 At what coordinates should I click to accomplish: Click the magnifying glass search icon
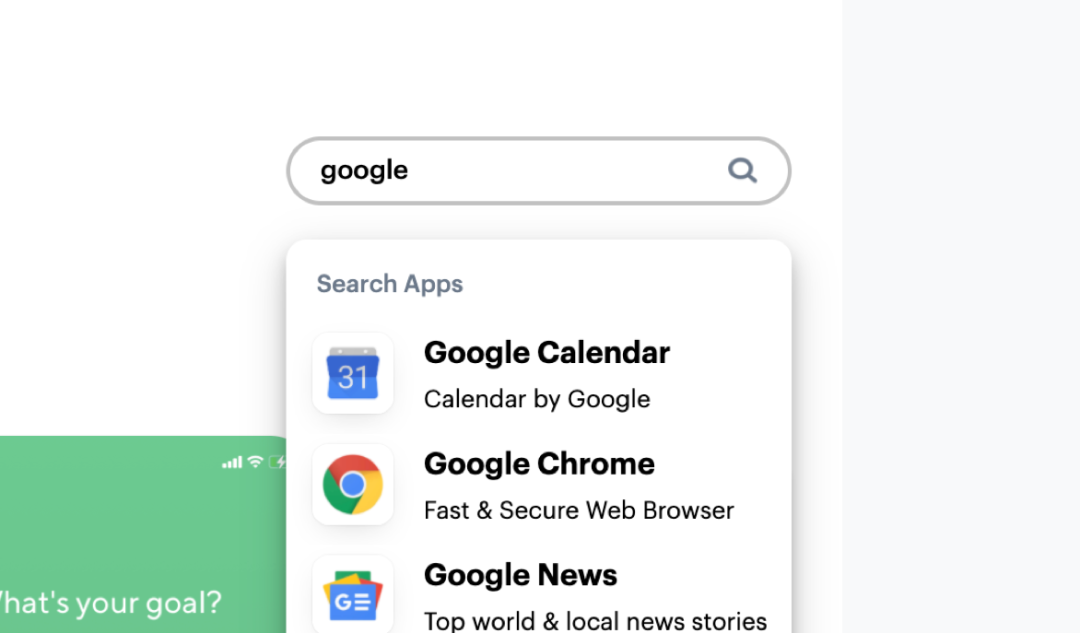pyautogui.click(x=742, y=170)
